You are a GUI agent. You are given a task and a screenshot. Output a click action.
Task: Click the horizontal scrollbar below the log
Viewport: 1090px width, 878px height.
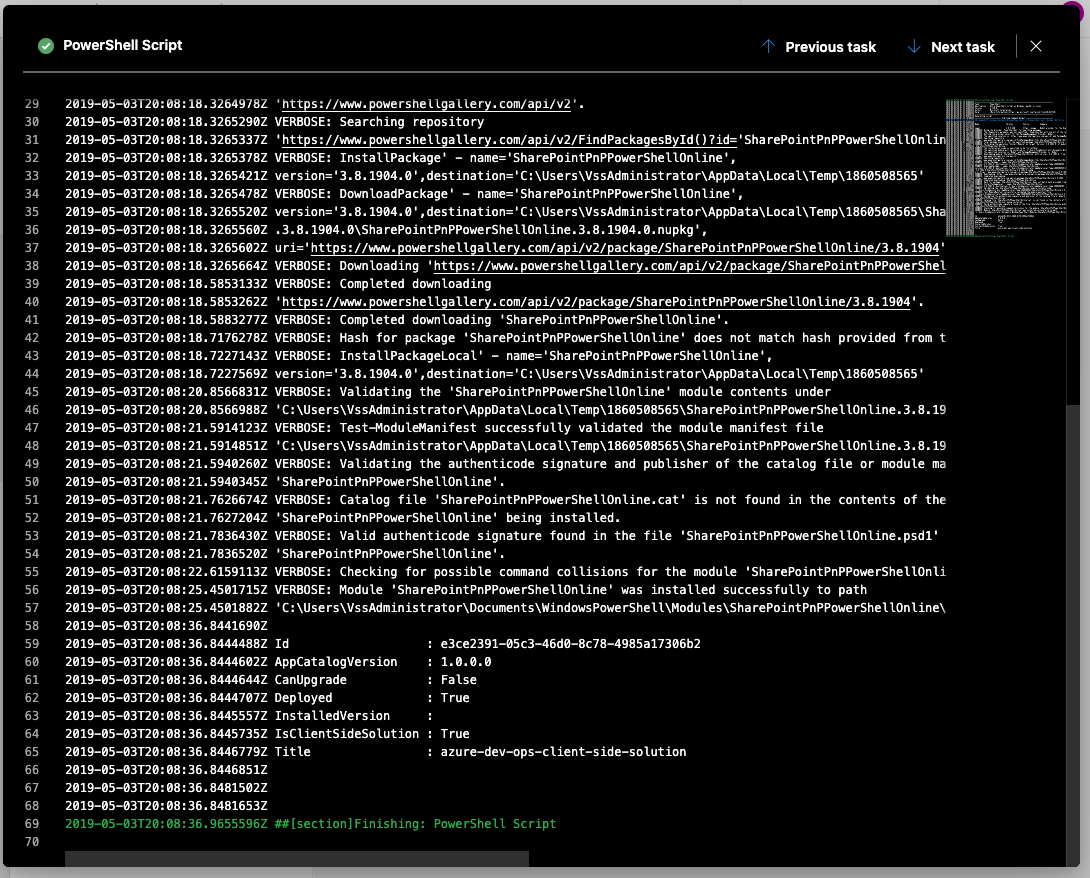[297, 858]
